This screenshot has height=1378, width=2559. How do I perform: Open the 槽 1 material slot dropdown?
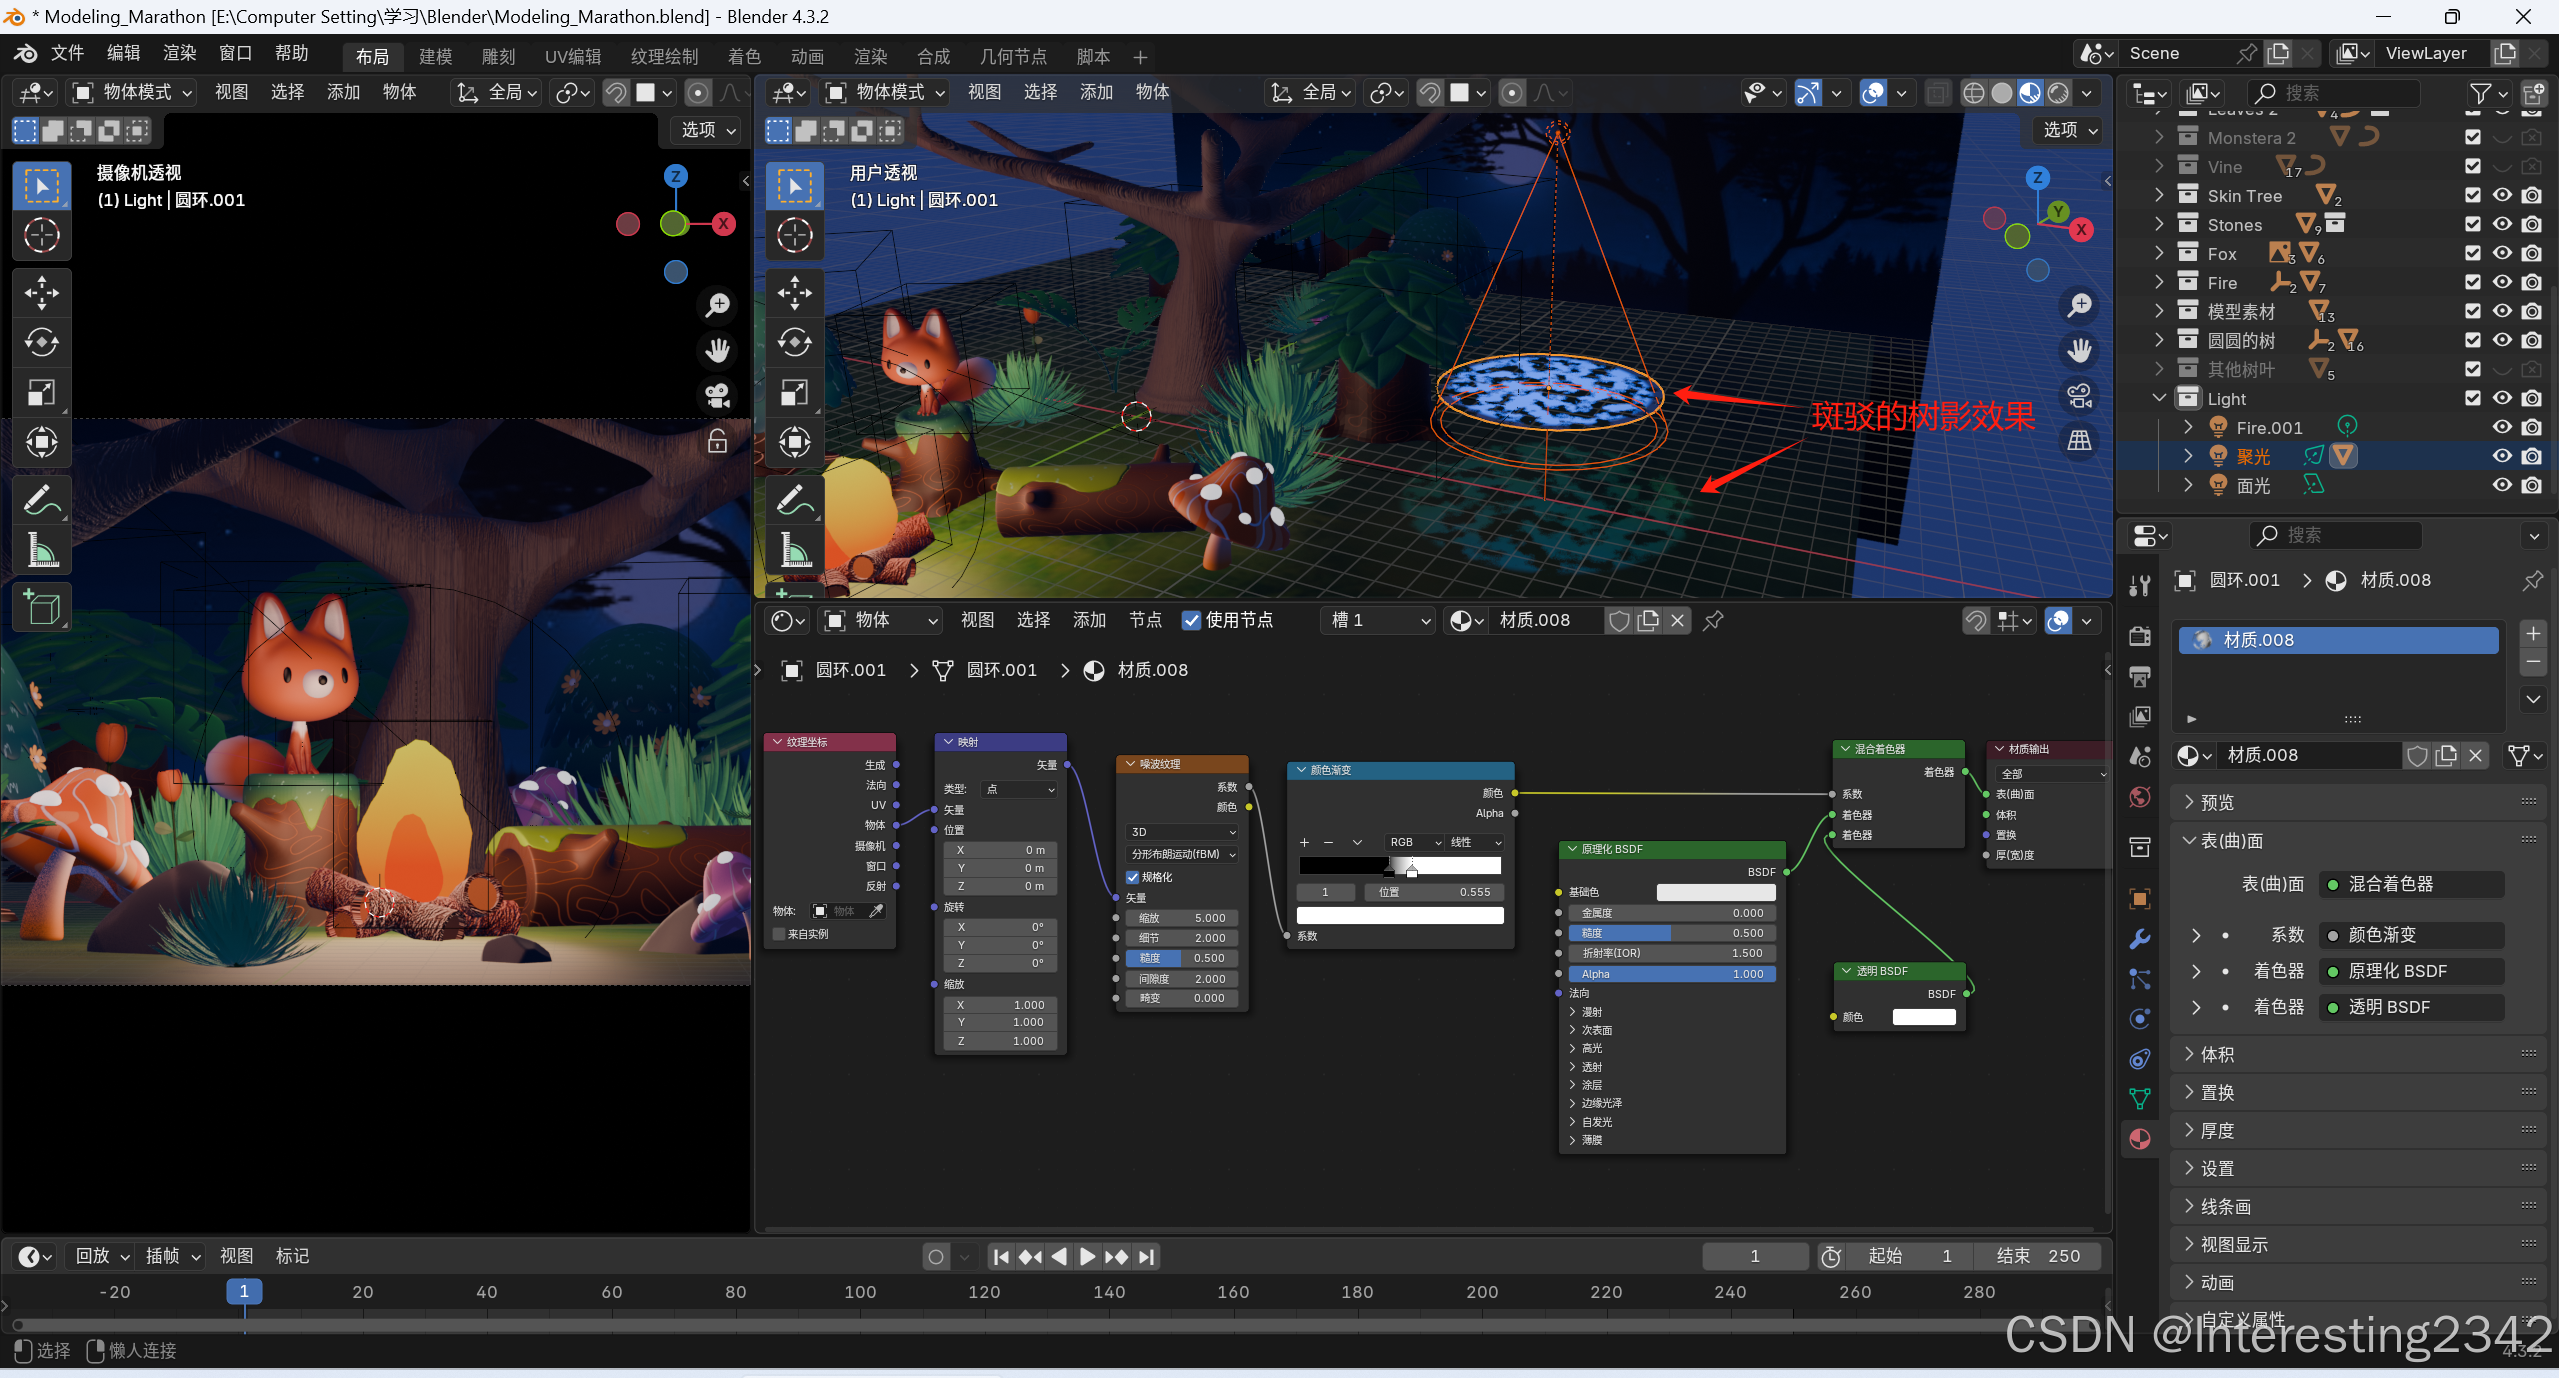(x=1380, y=620)
